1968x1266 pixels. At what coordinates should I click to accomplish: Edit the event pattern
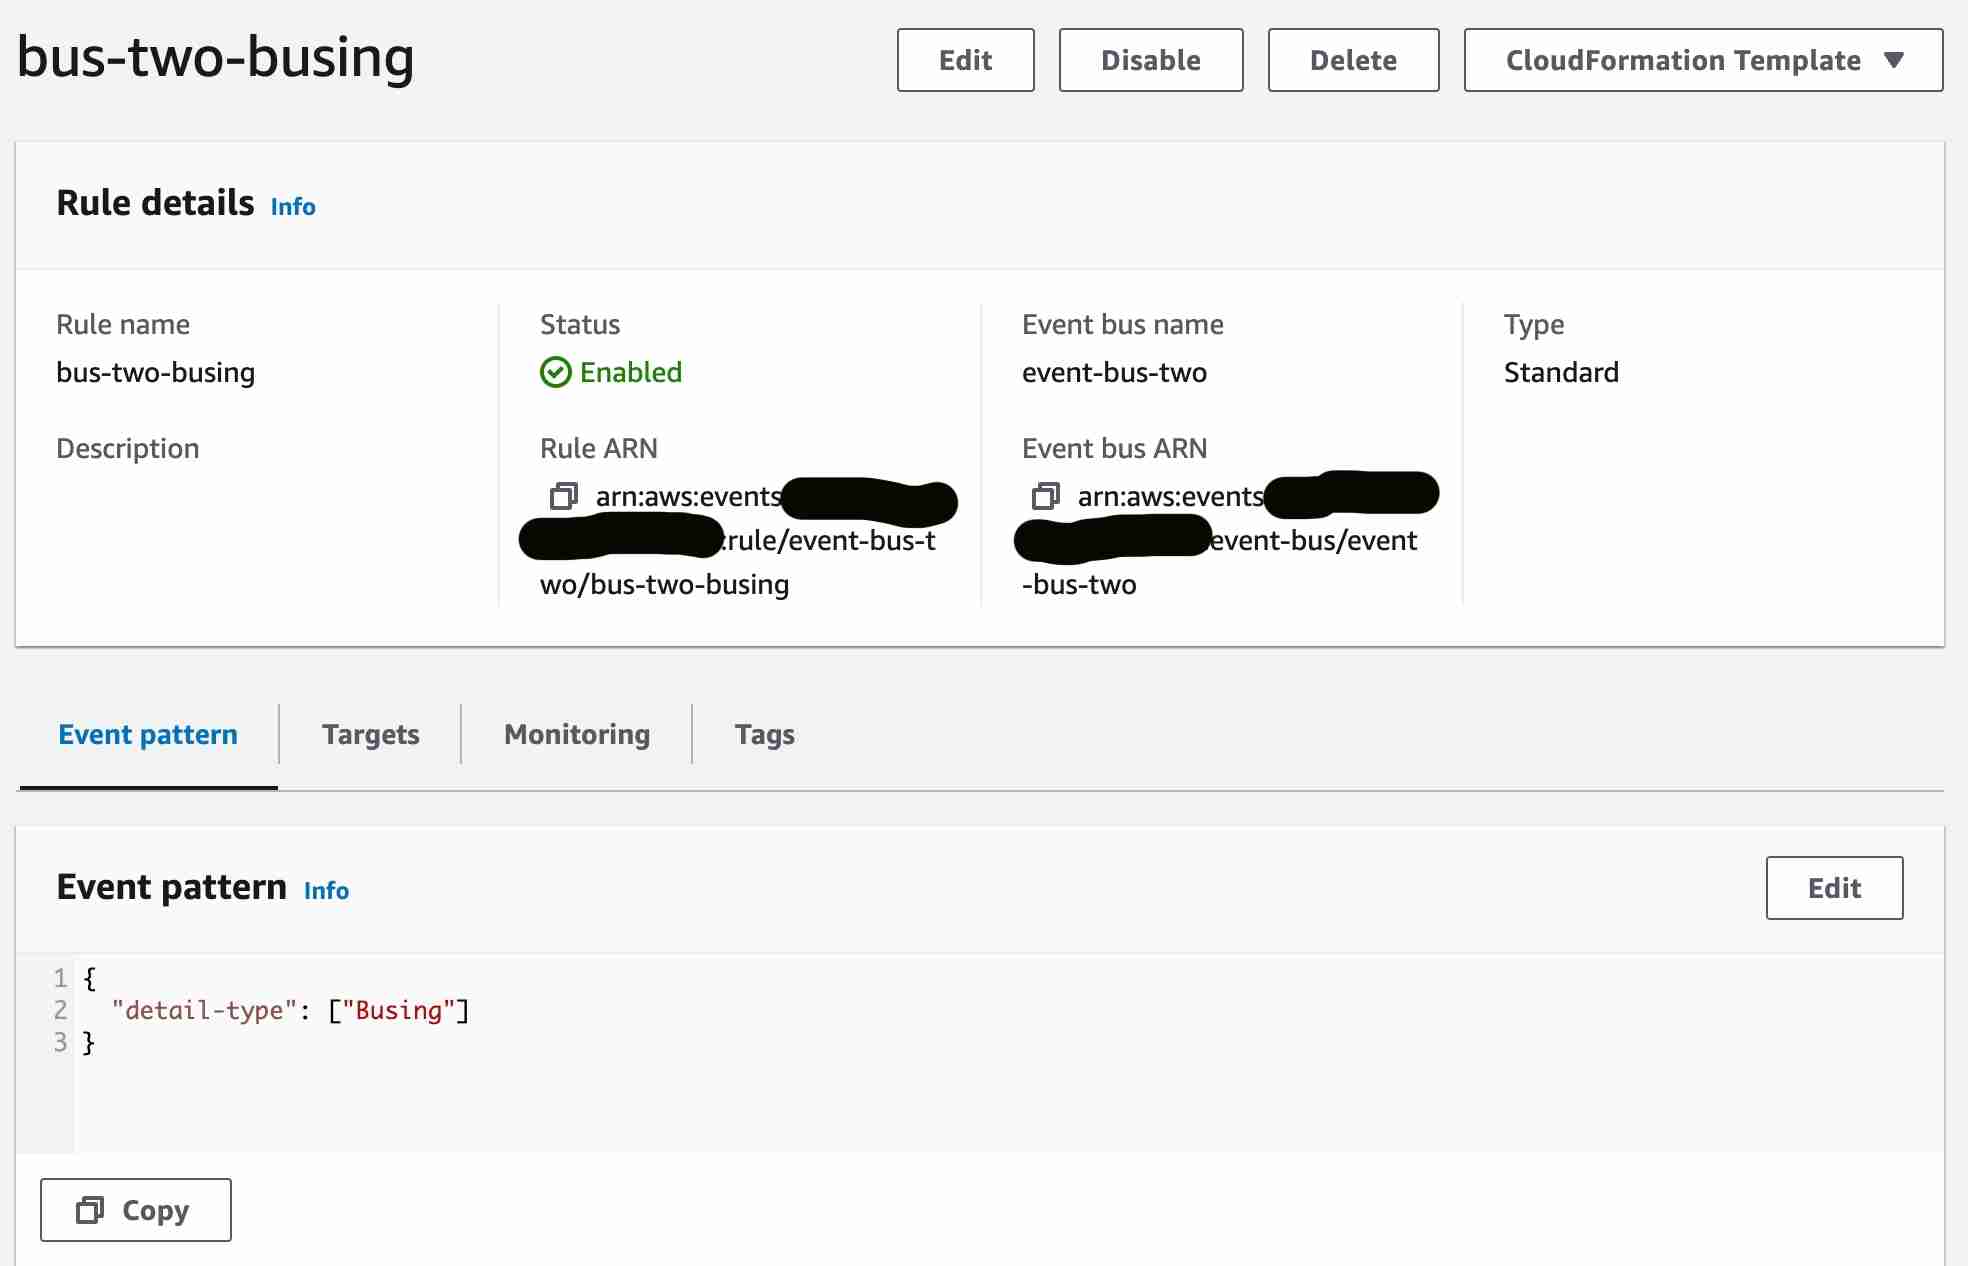1834,888
